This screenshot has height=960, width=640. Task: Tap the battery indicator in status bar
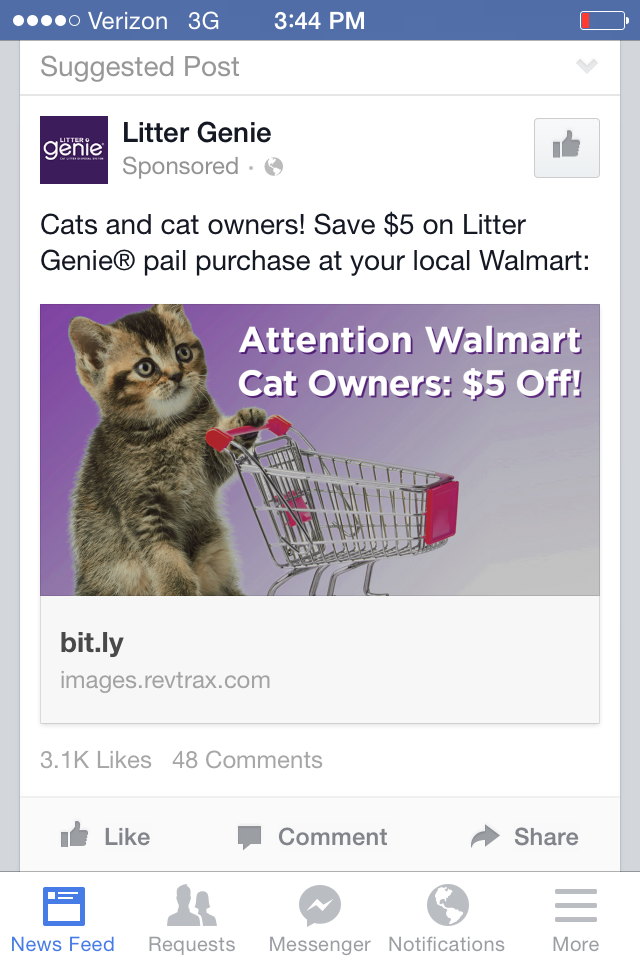[602, 20]
